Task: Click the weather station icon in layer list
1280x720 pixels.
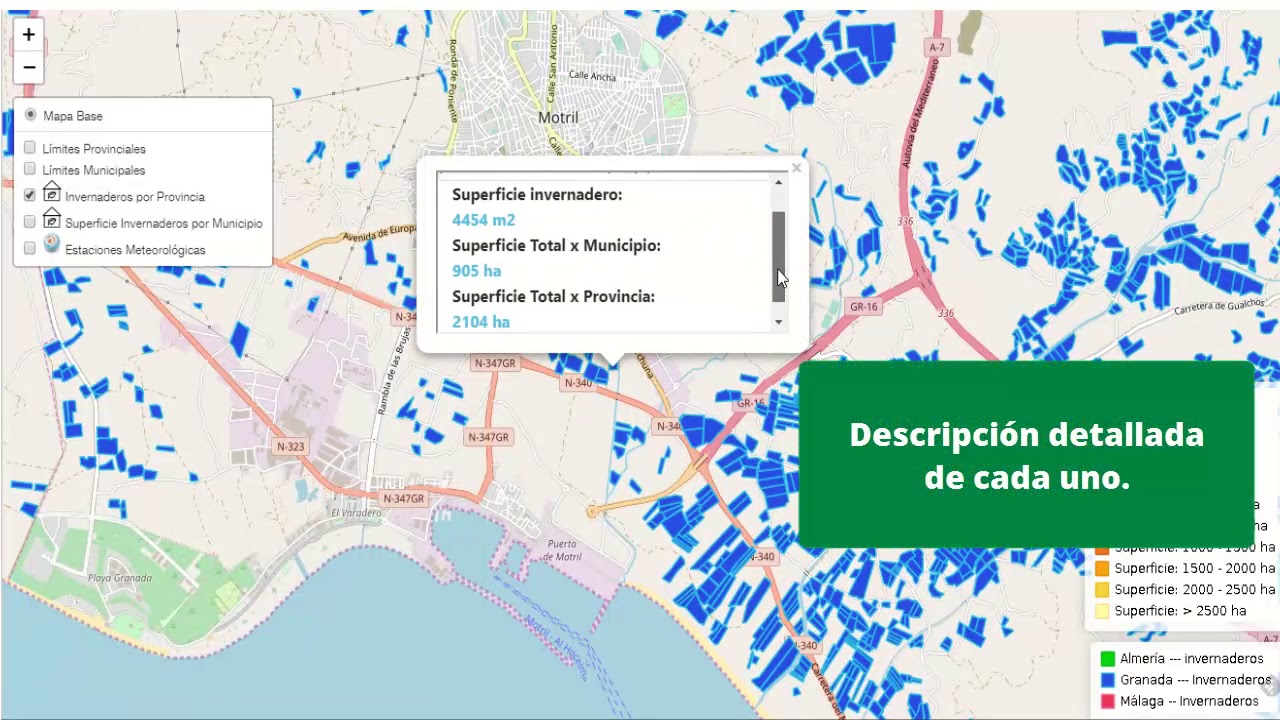Action: (x=52, y=244)
